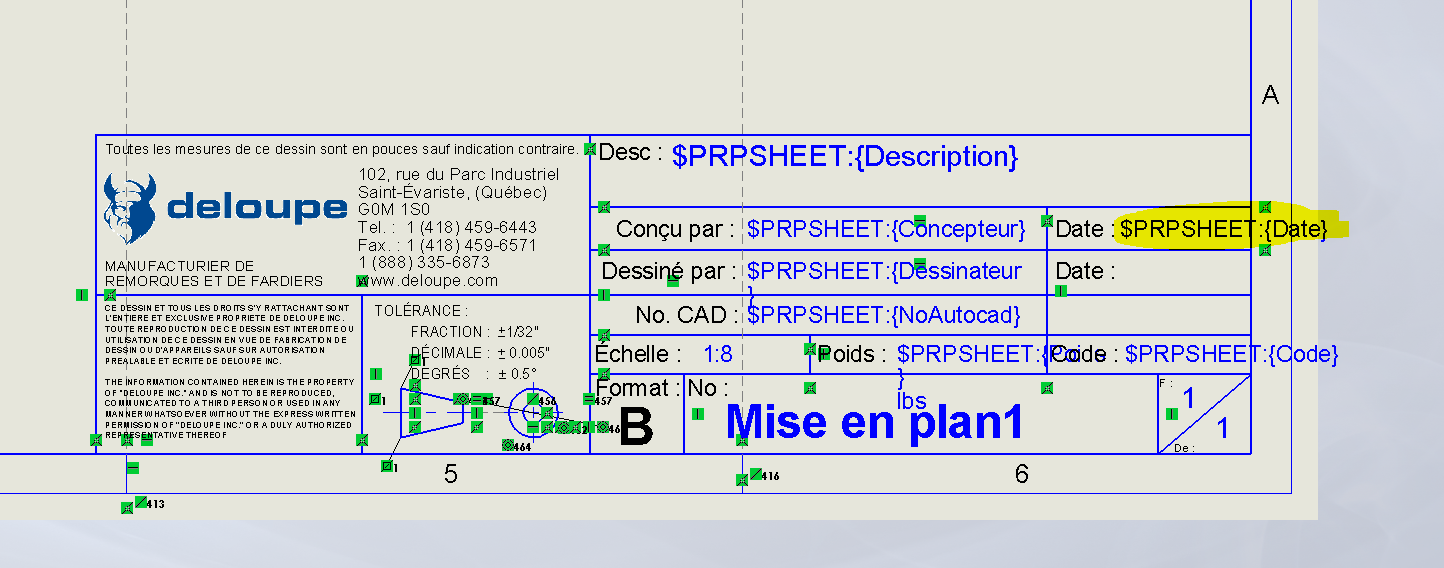1444x568 pixels.
Task: Click the equal relation marker labeled 457
Action: click(x=589, y=399)
